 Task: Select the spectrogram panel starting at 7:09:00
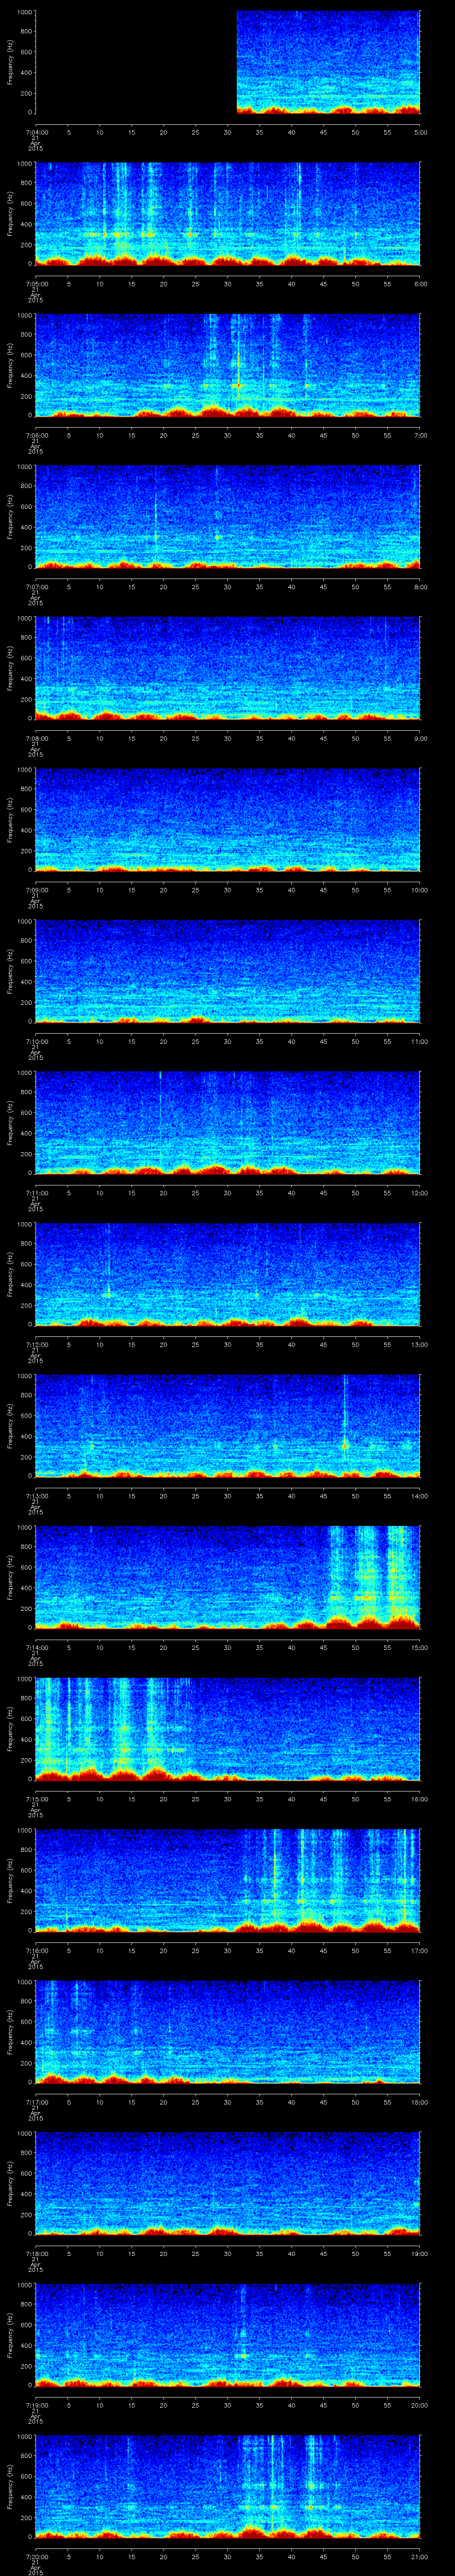[227, 819]
